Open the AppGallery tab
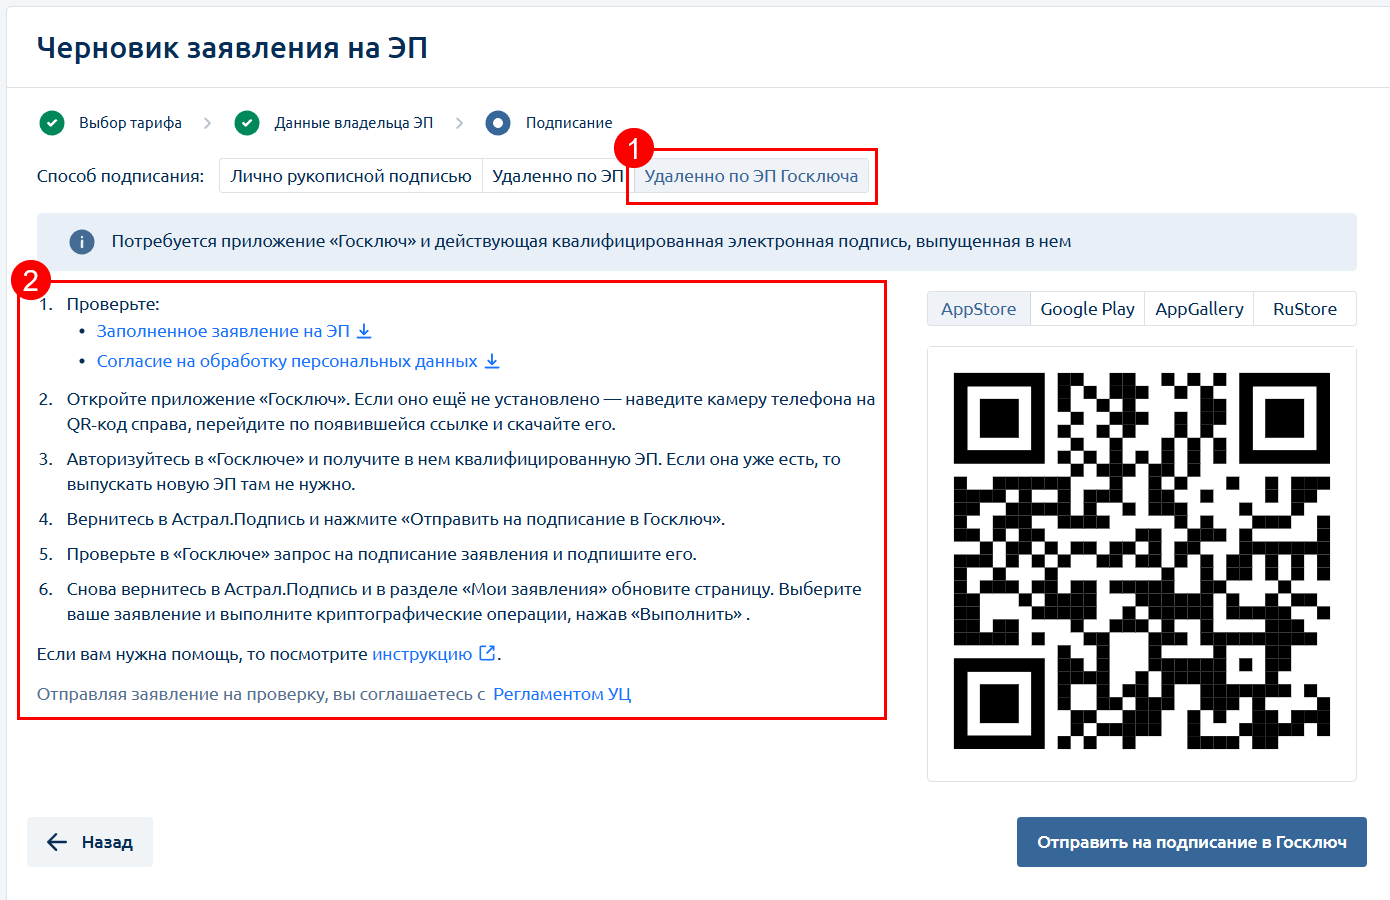The image size is (1390, 900). coord(1199,309)
